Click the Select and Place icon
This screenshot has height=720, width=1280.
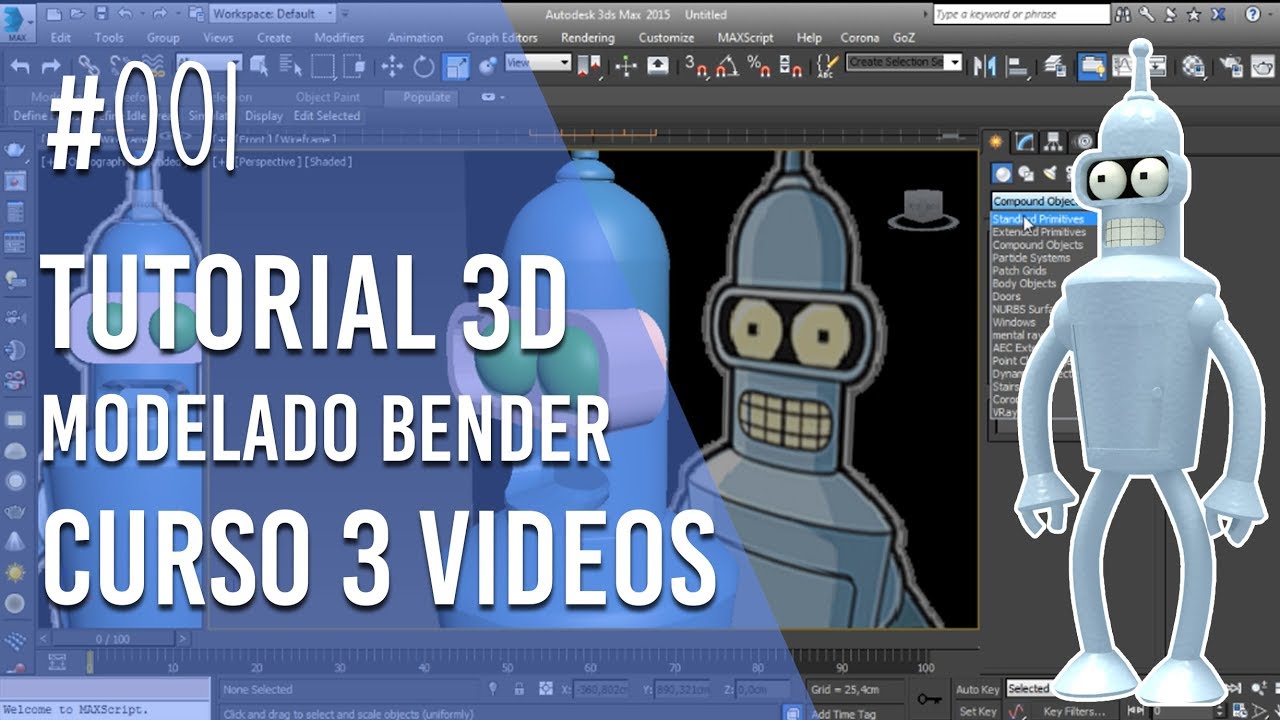click(488, 66)
